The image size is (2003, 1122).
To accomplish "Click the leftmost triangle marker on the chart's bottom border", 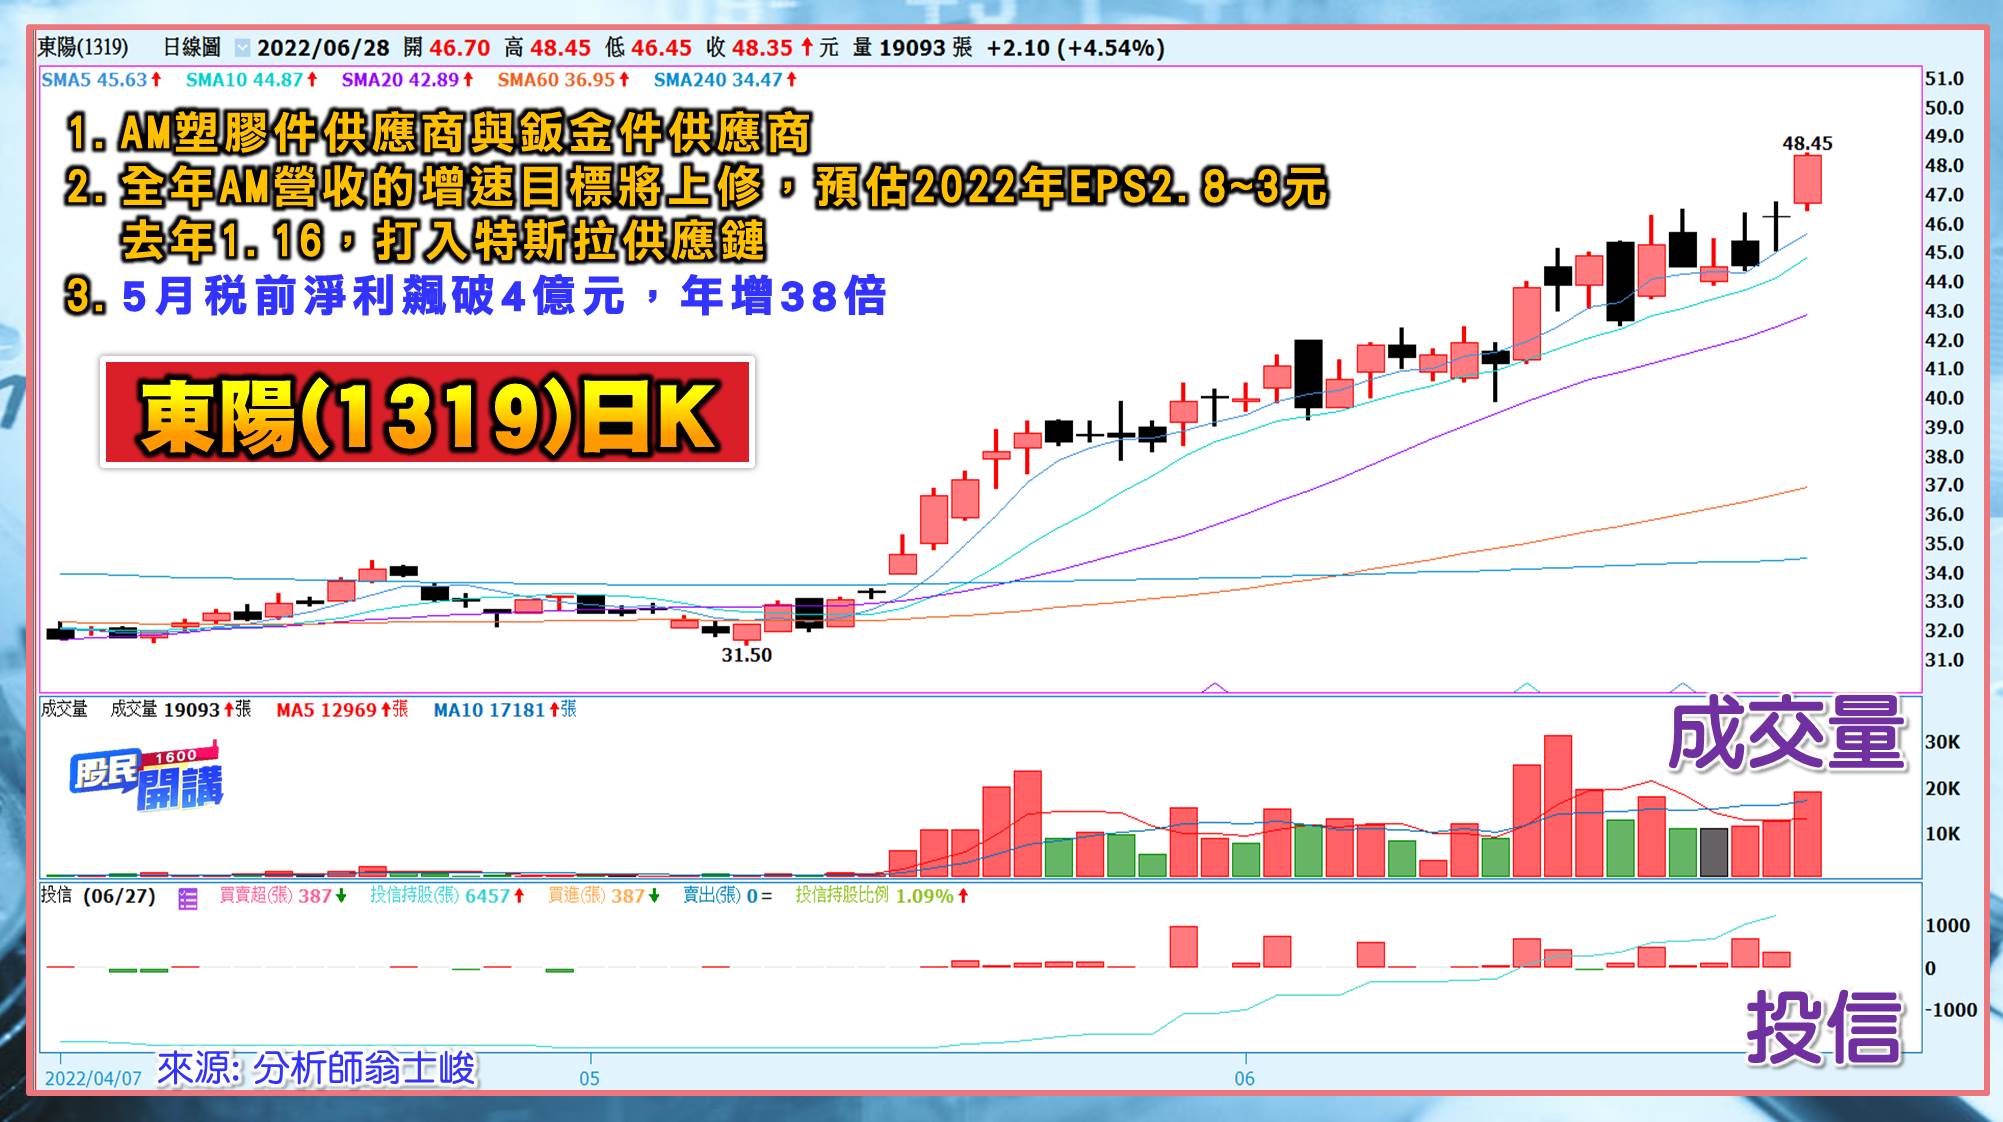I will coord(1214,688).
